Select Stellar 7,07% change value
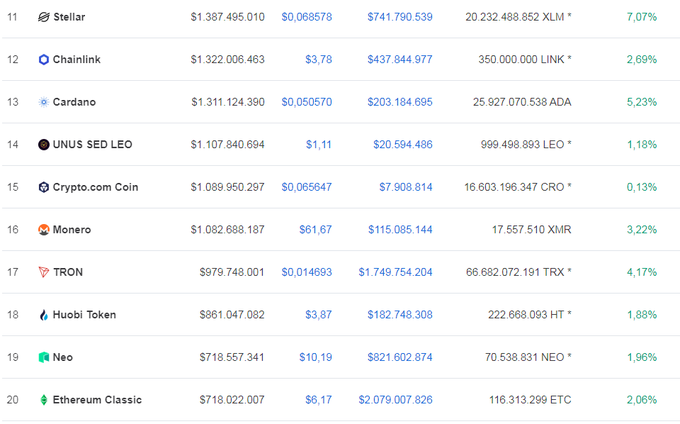 (x=642, y=17)
